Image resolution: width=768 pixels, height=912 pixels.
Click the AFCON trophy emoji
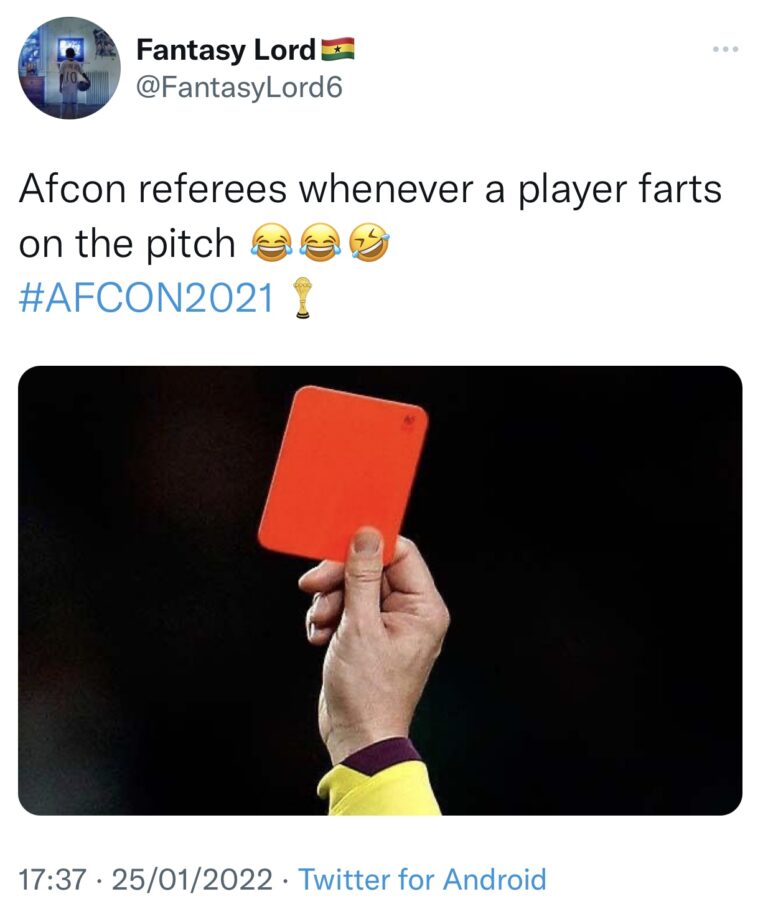pos(302,298)
